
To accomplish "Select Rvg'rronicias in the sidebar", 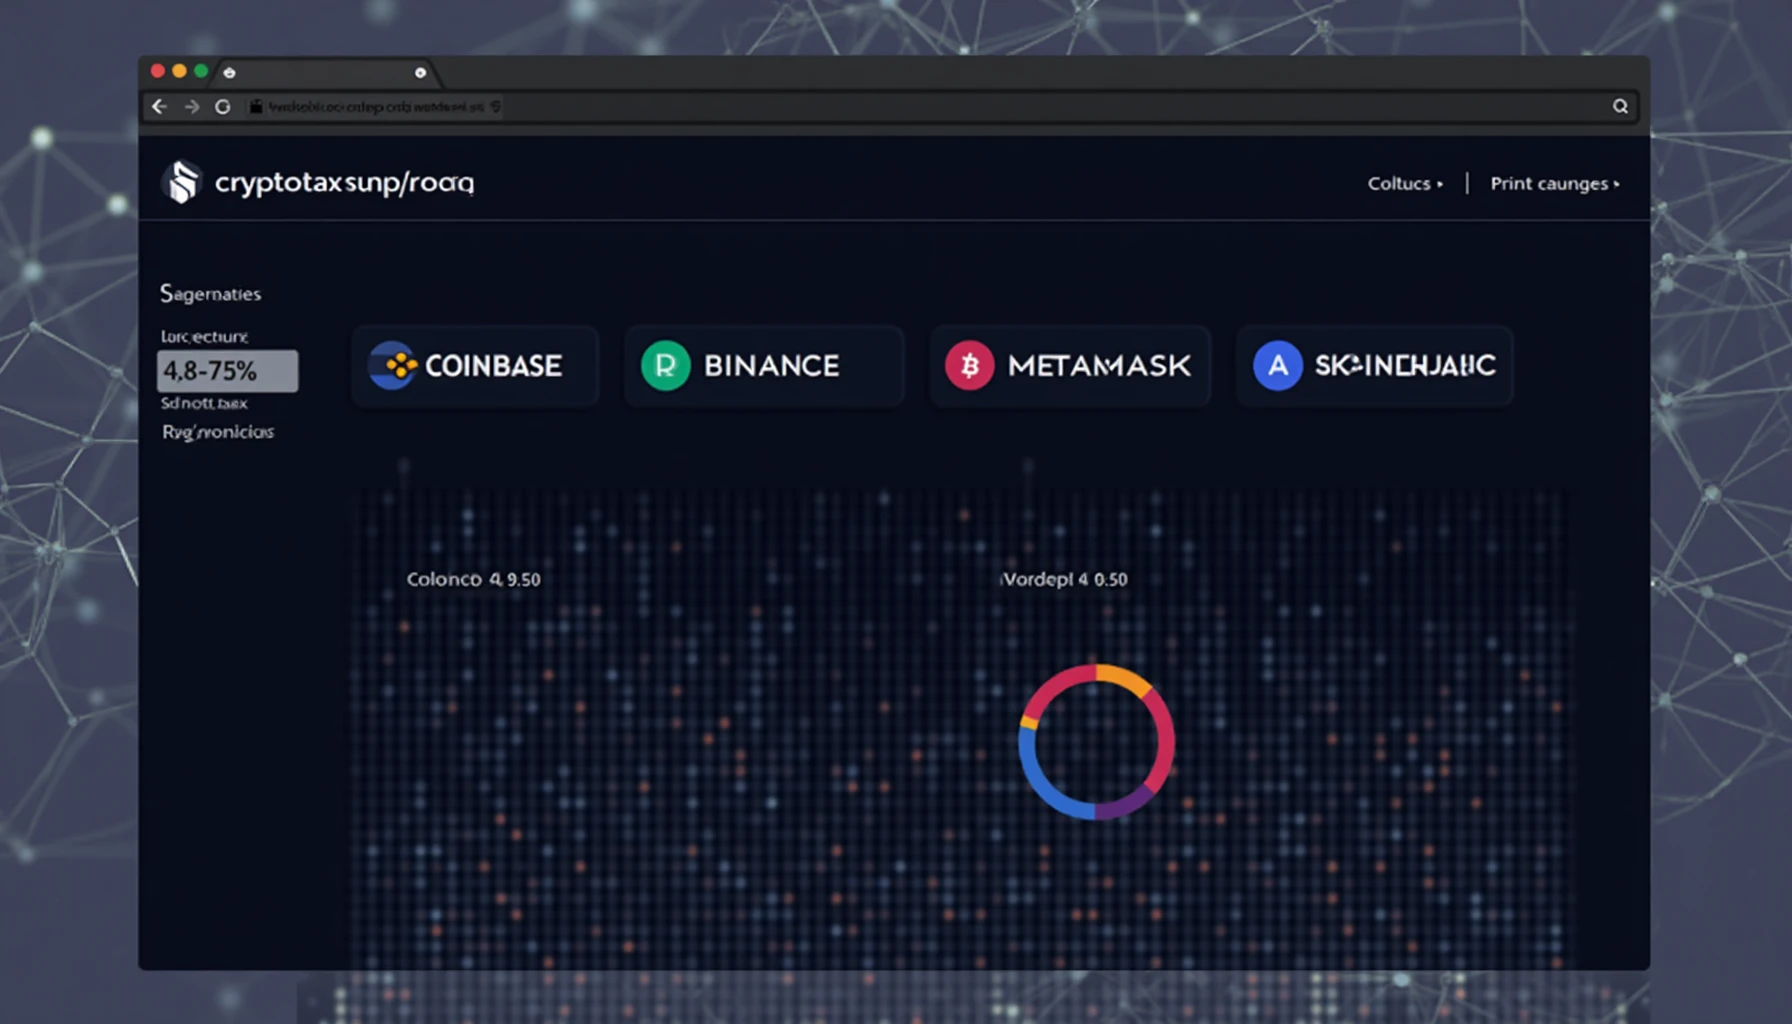I will coord(218,432).
